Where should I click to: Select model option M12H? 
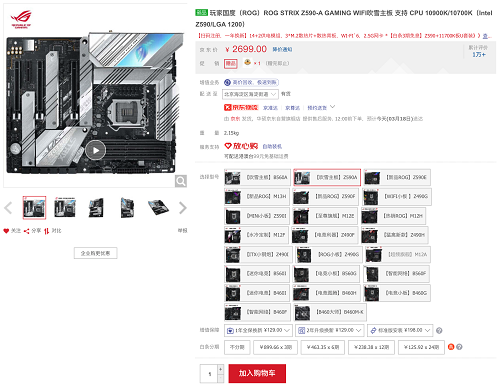tap(393, 216)
